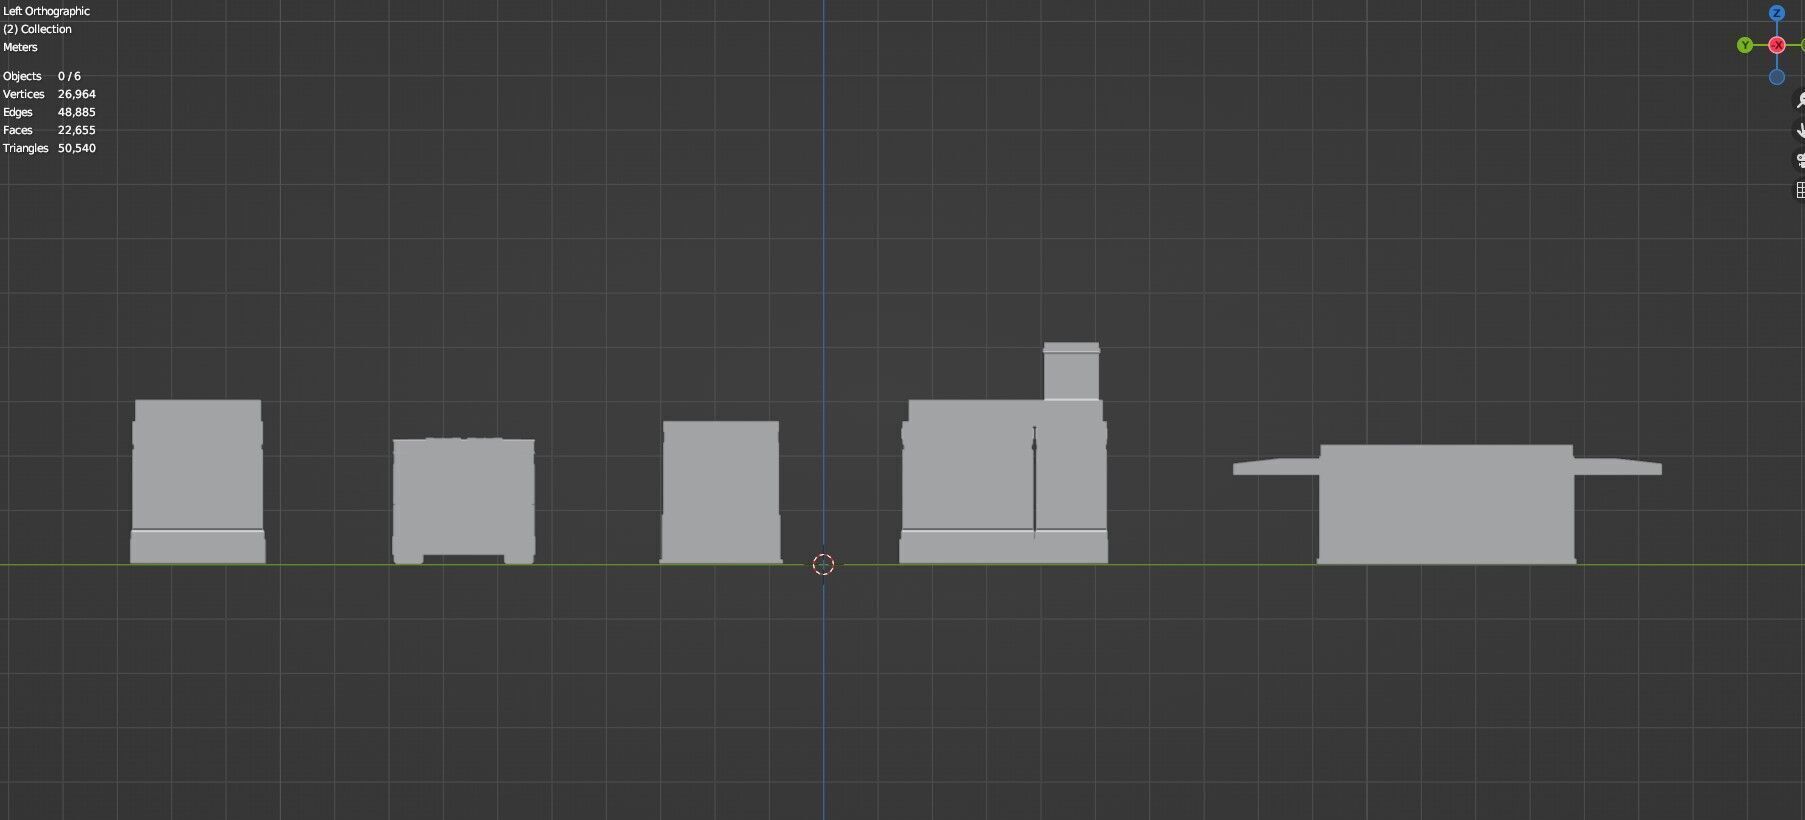
Task: Click the Faces value '22,655'
Action: click(x=77, y=130)
